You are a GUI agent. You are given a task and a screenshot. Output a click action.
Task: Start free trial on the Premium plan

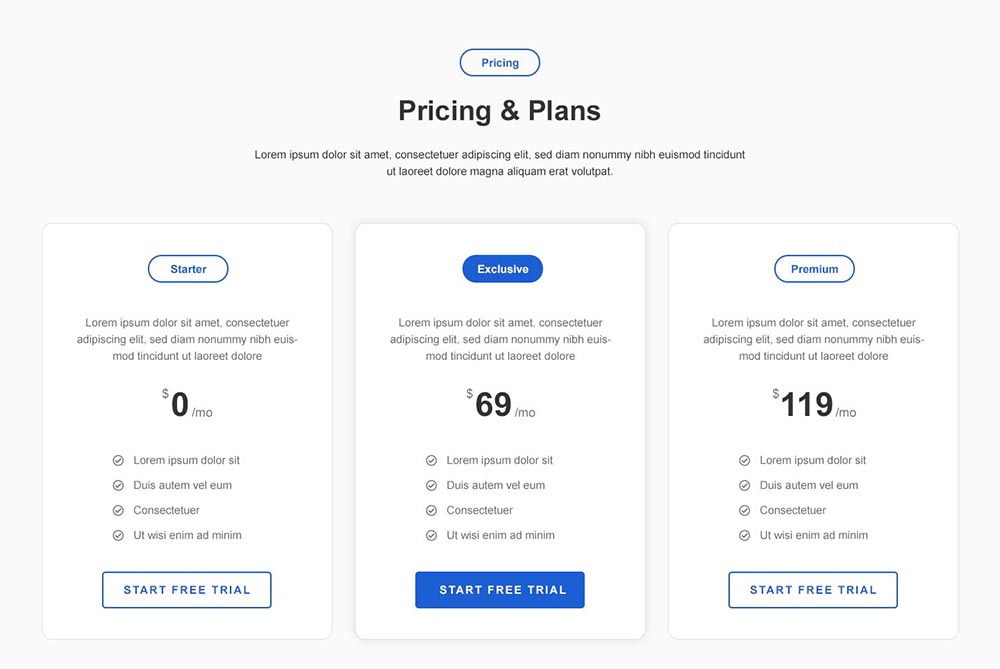(813, 590)
